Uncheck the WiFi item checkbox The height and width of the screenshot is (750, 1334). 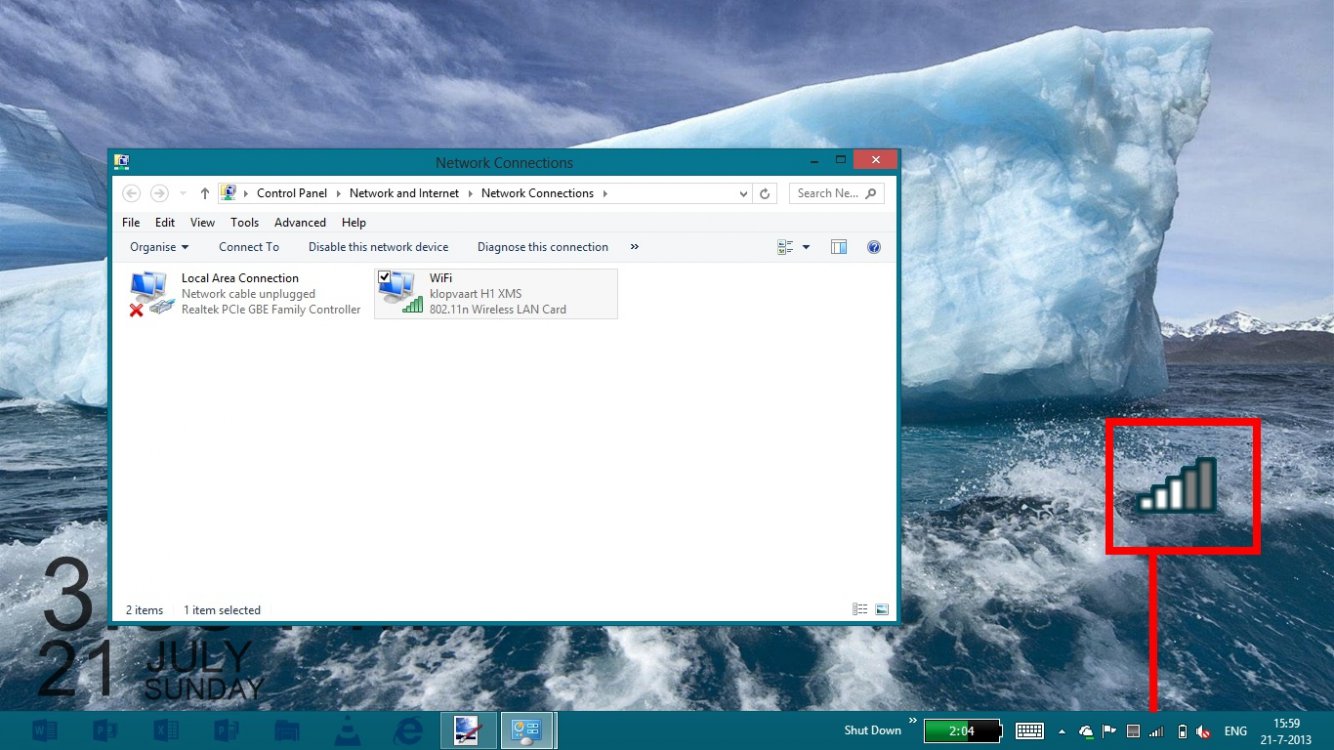click(x=385, y=277)
